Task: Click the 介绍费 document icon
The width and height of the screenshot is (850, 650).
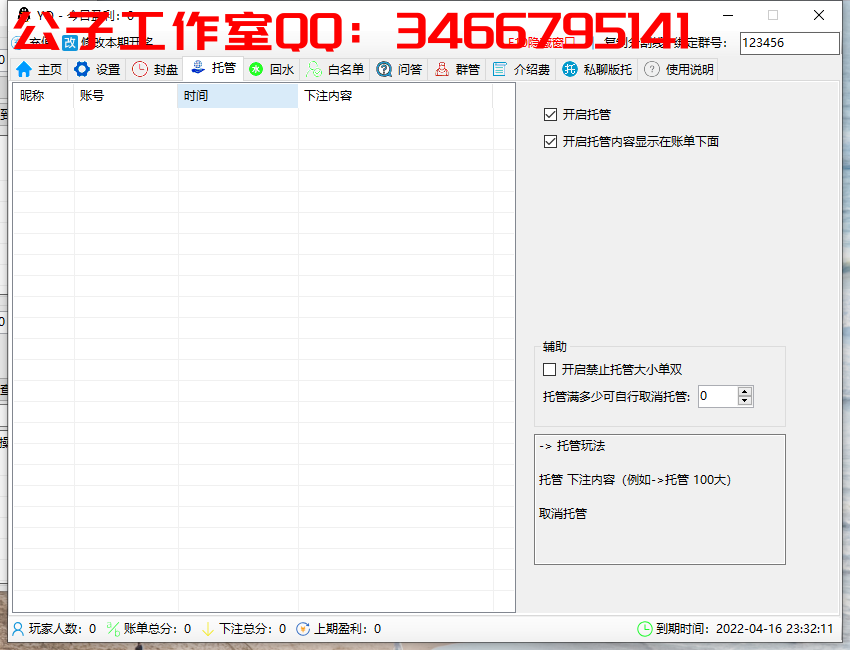Action: coord(499,69)
